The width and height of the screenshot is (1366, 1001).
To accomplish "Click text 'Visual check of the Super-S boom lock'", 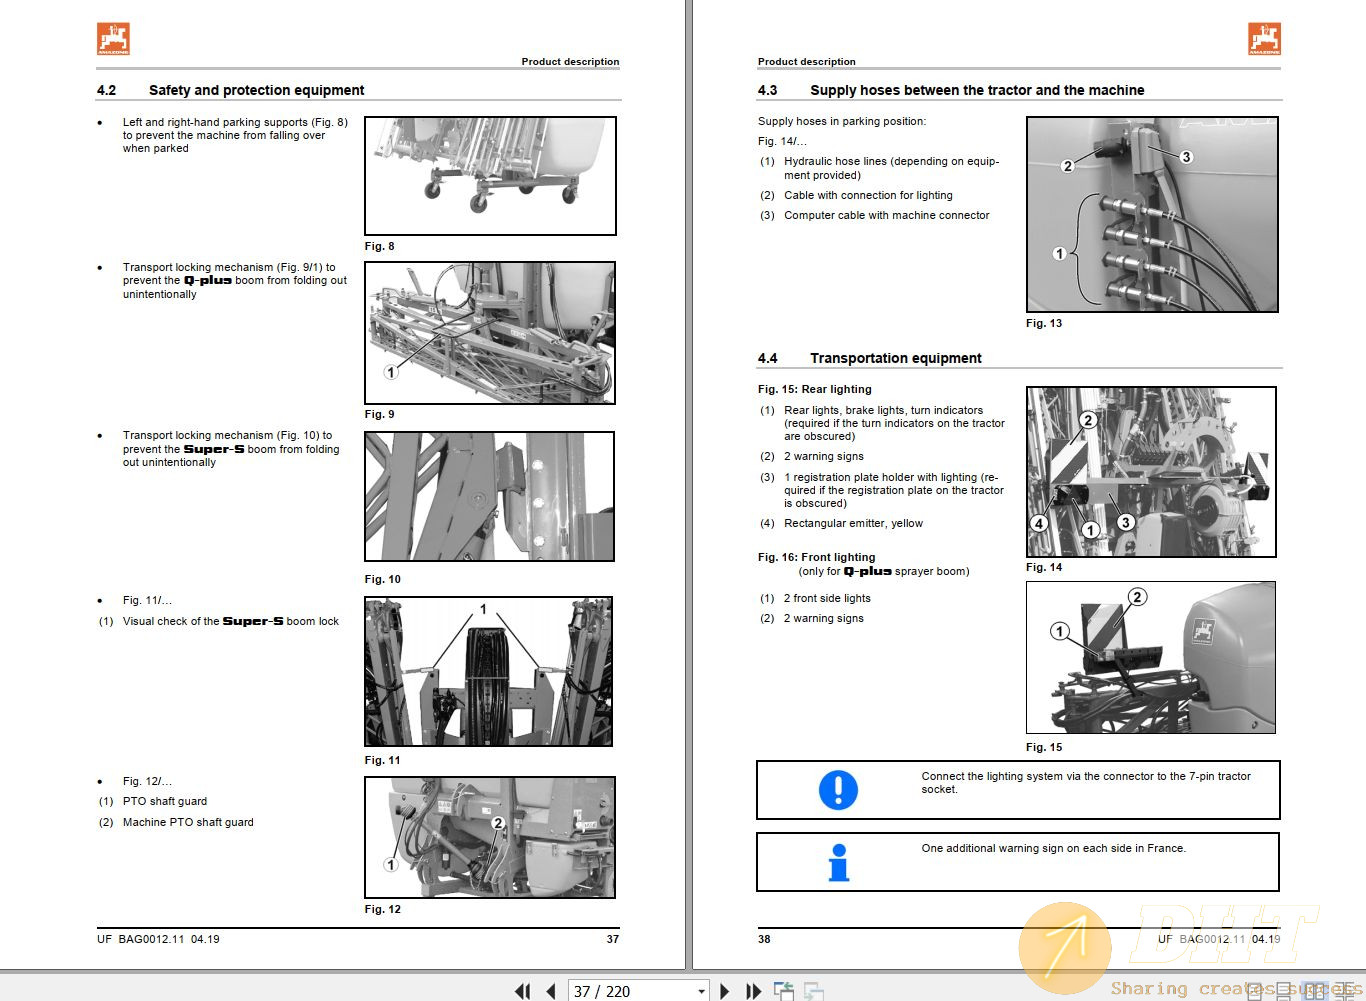I will (231, 621).
